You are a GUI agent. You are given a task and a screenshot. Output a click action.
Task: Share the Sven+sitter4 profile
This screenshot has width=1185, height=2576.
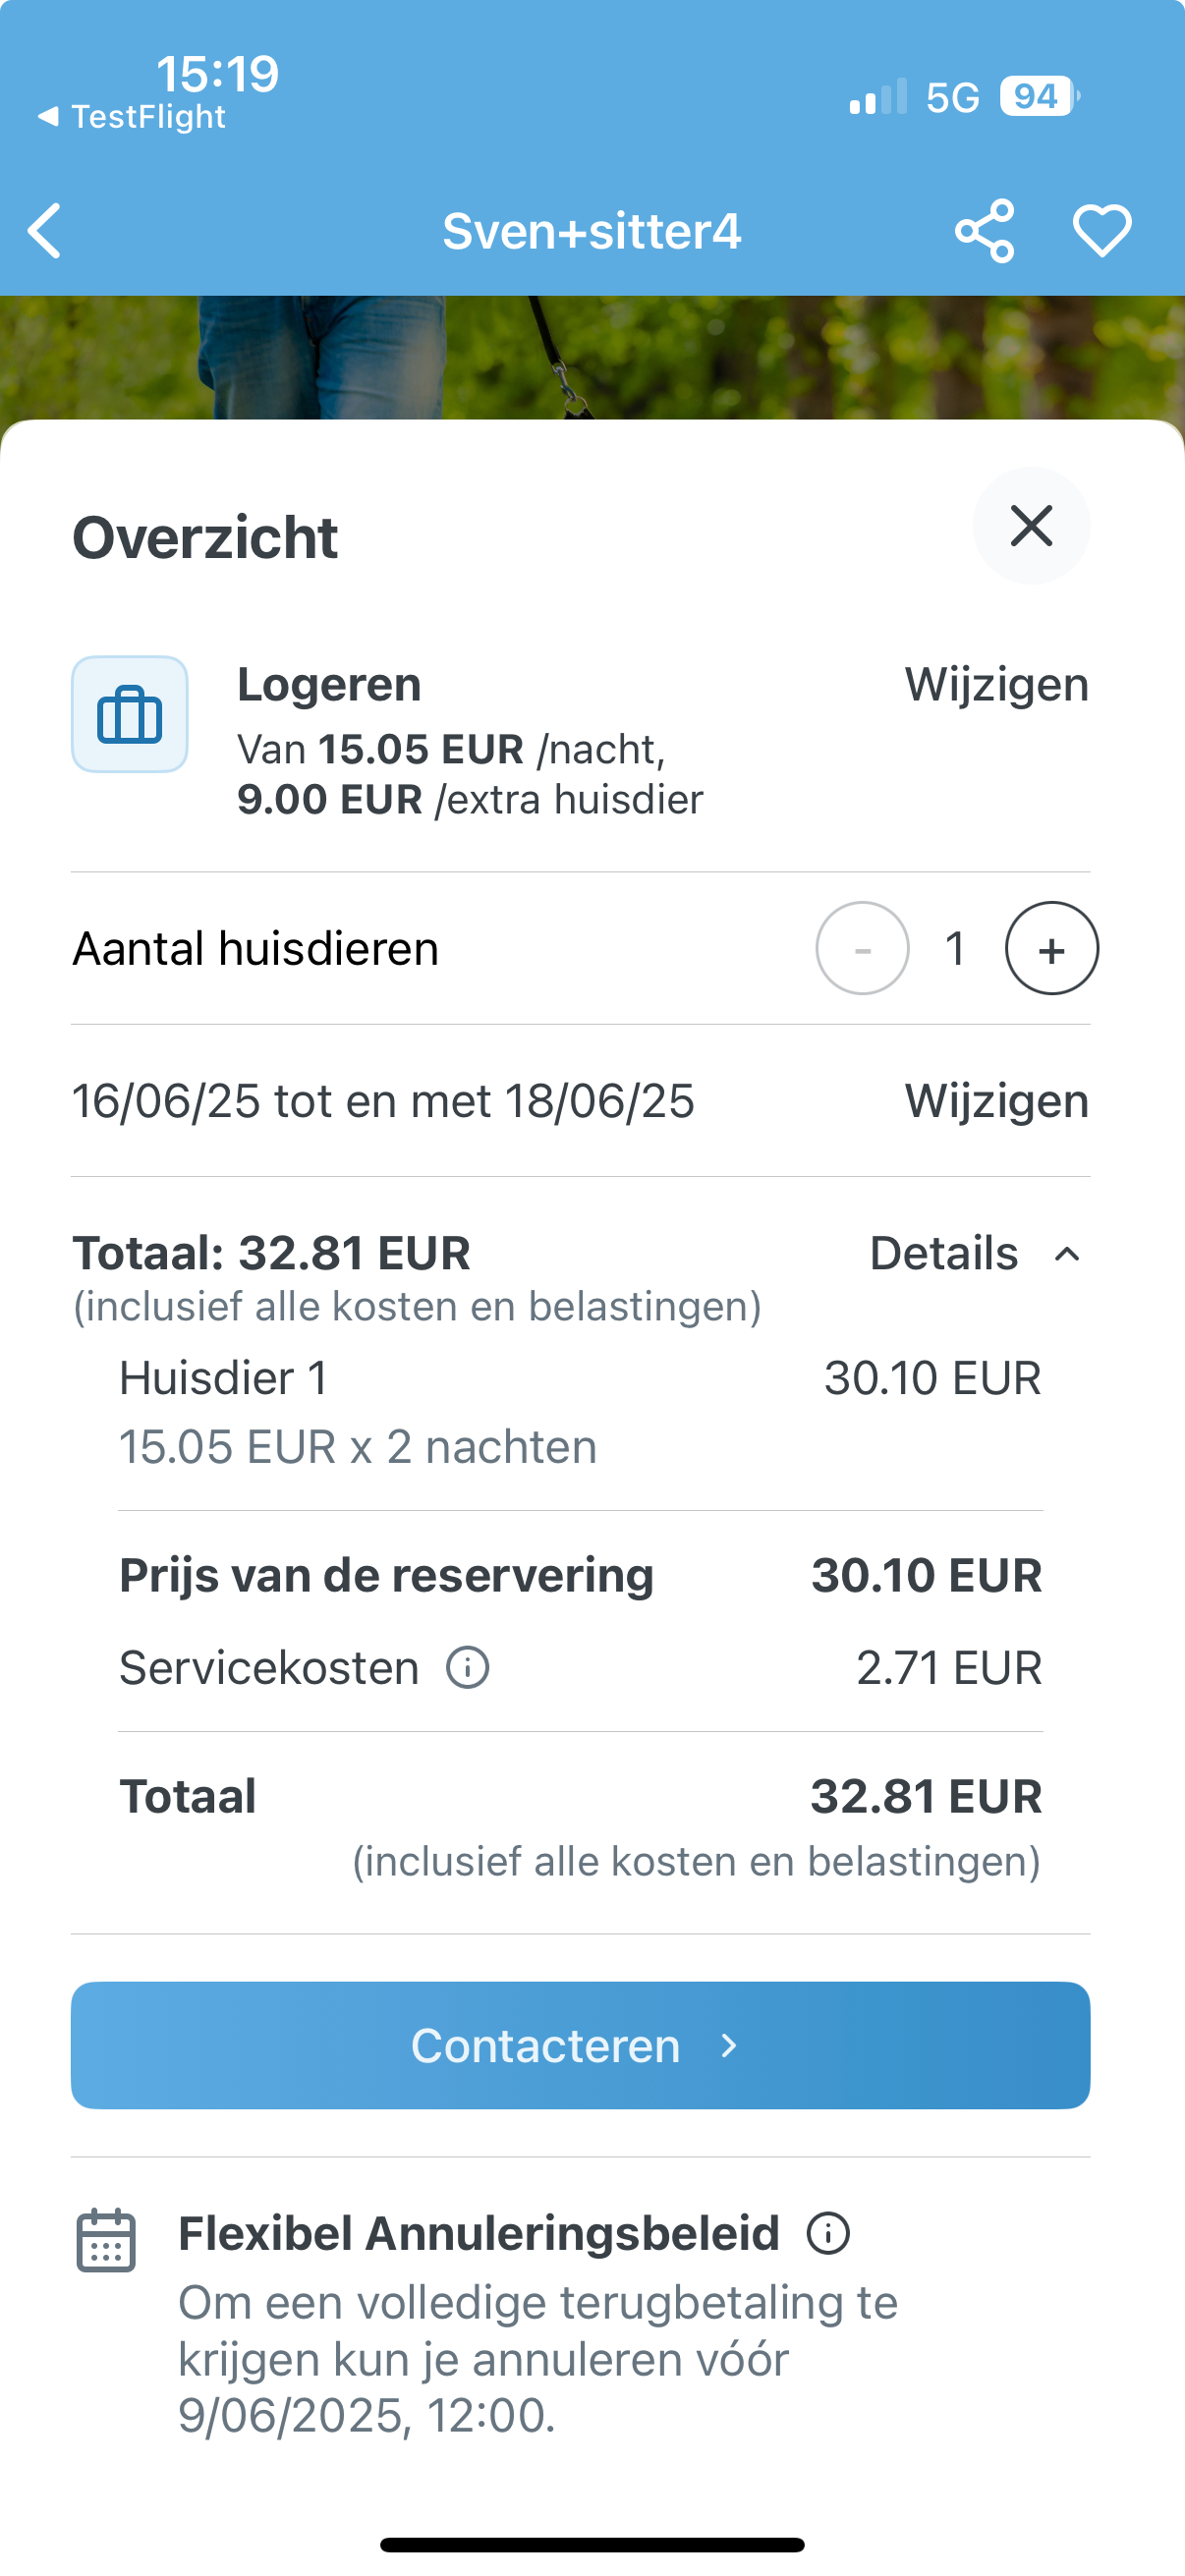984,231
